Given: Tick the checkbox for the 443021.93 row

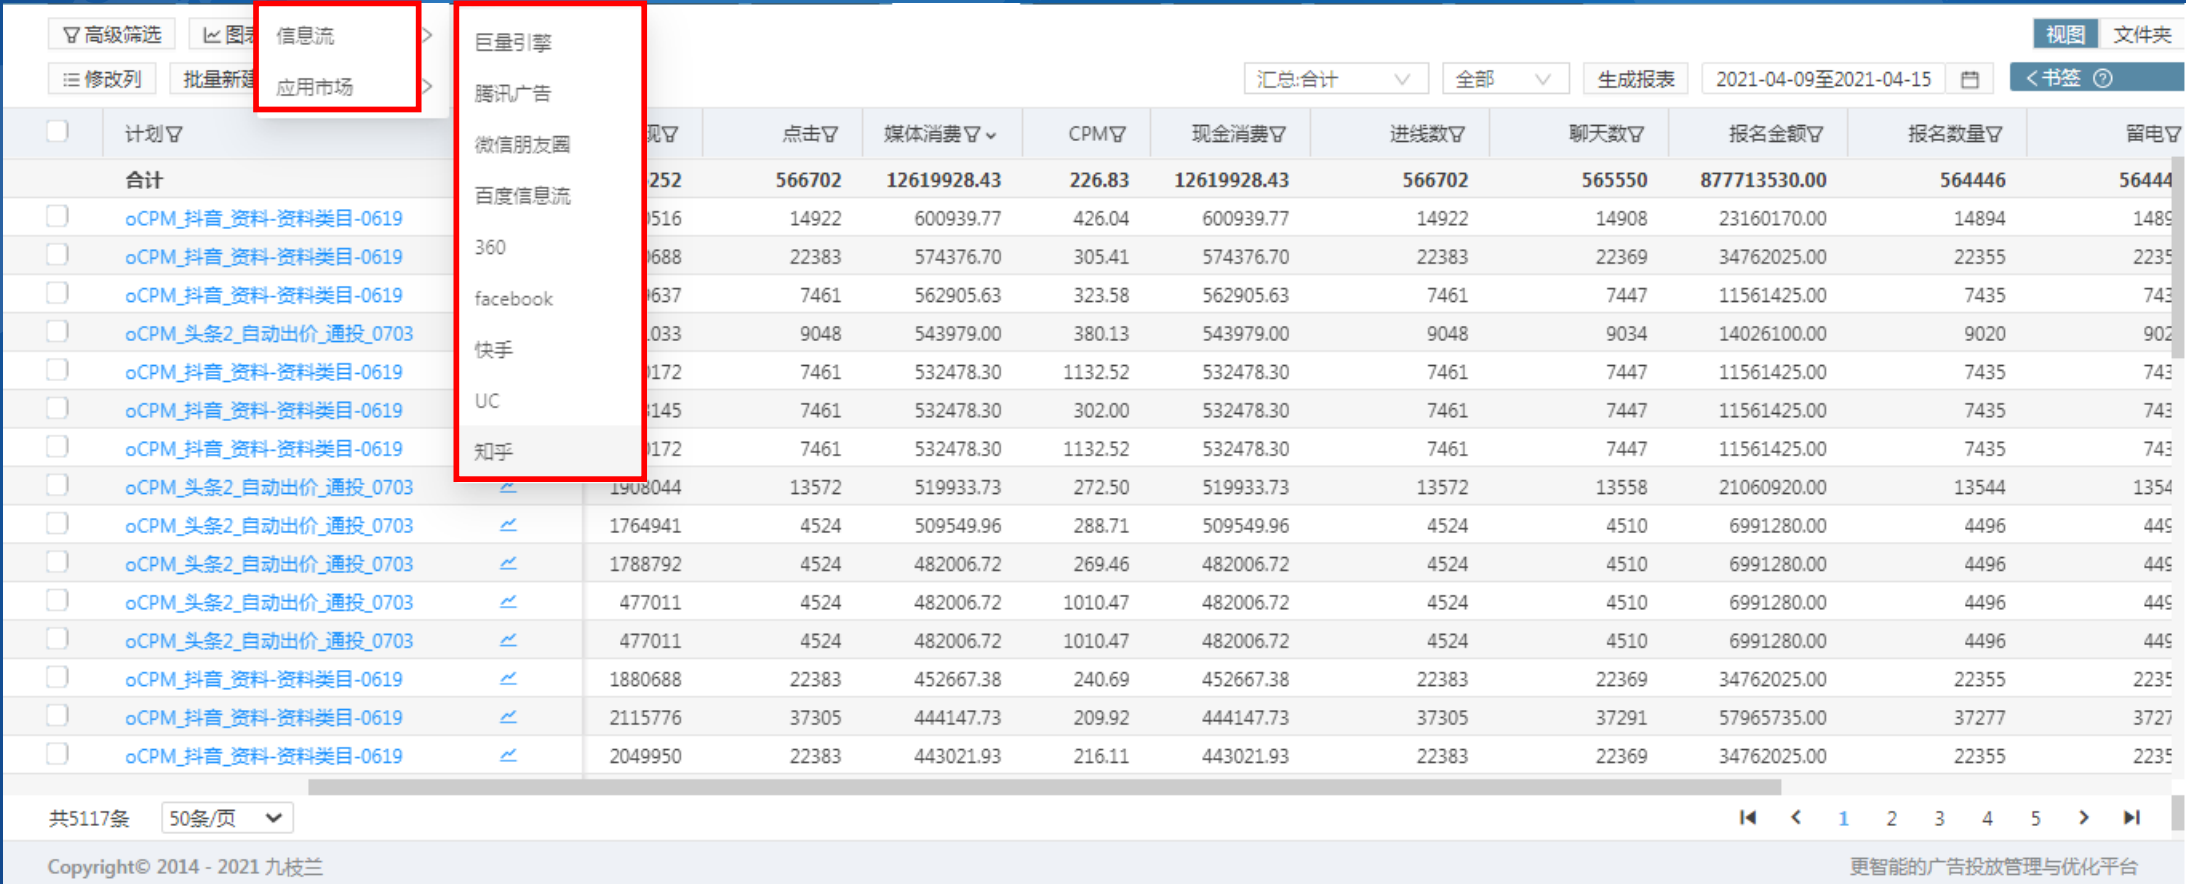Looking at the screenshot, I should (x=57, y=754).
